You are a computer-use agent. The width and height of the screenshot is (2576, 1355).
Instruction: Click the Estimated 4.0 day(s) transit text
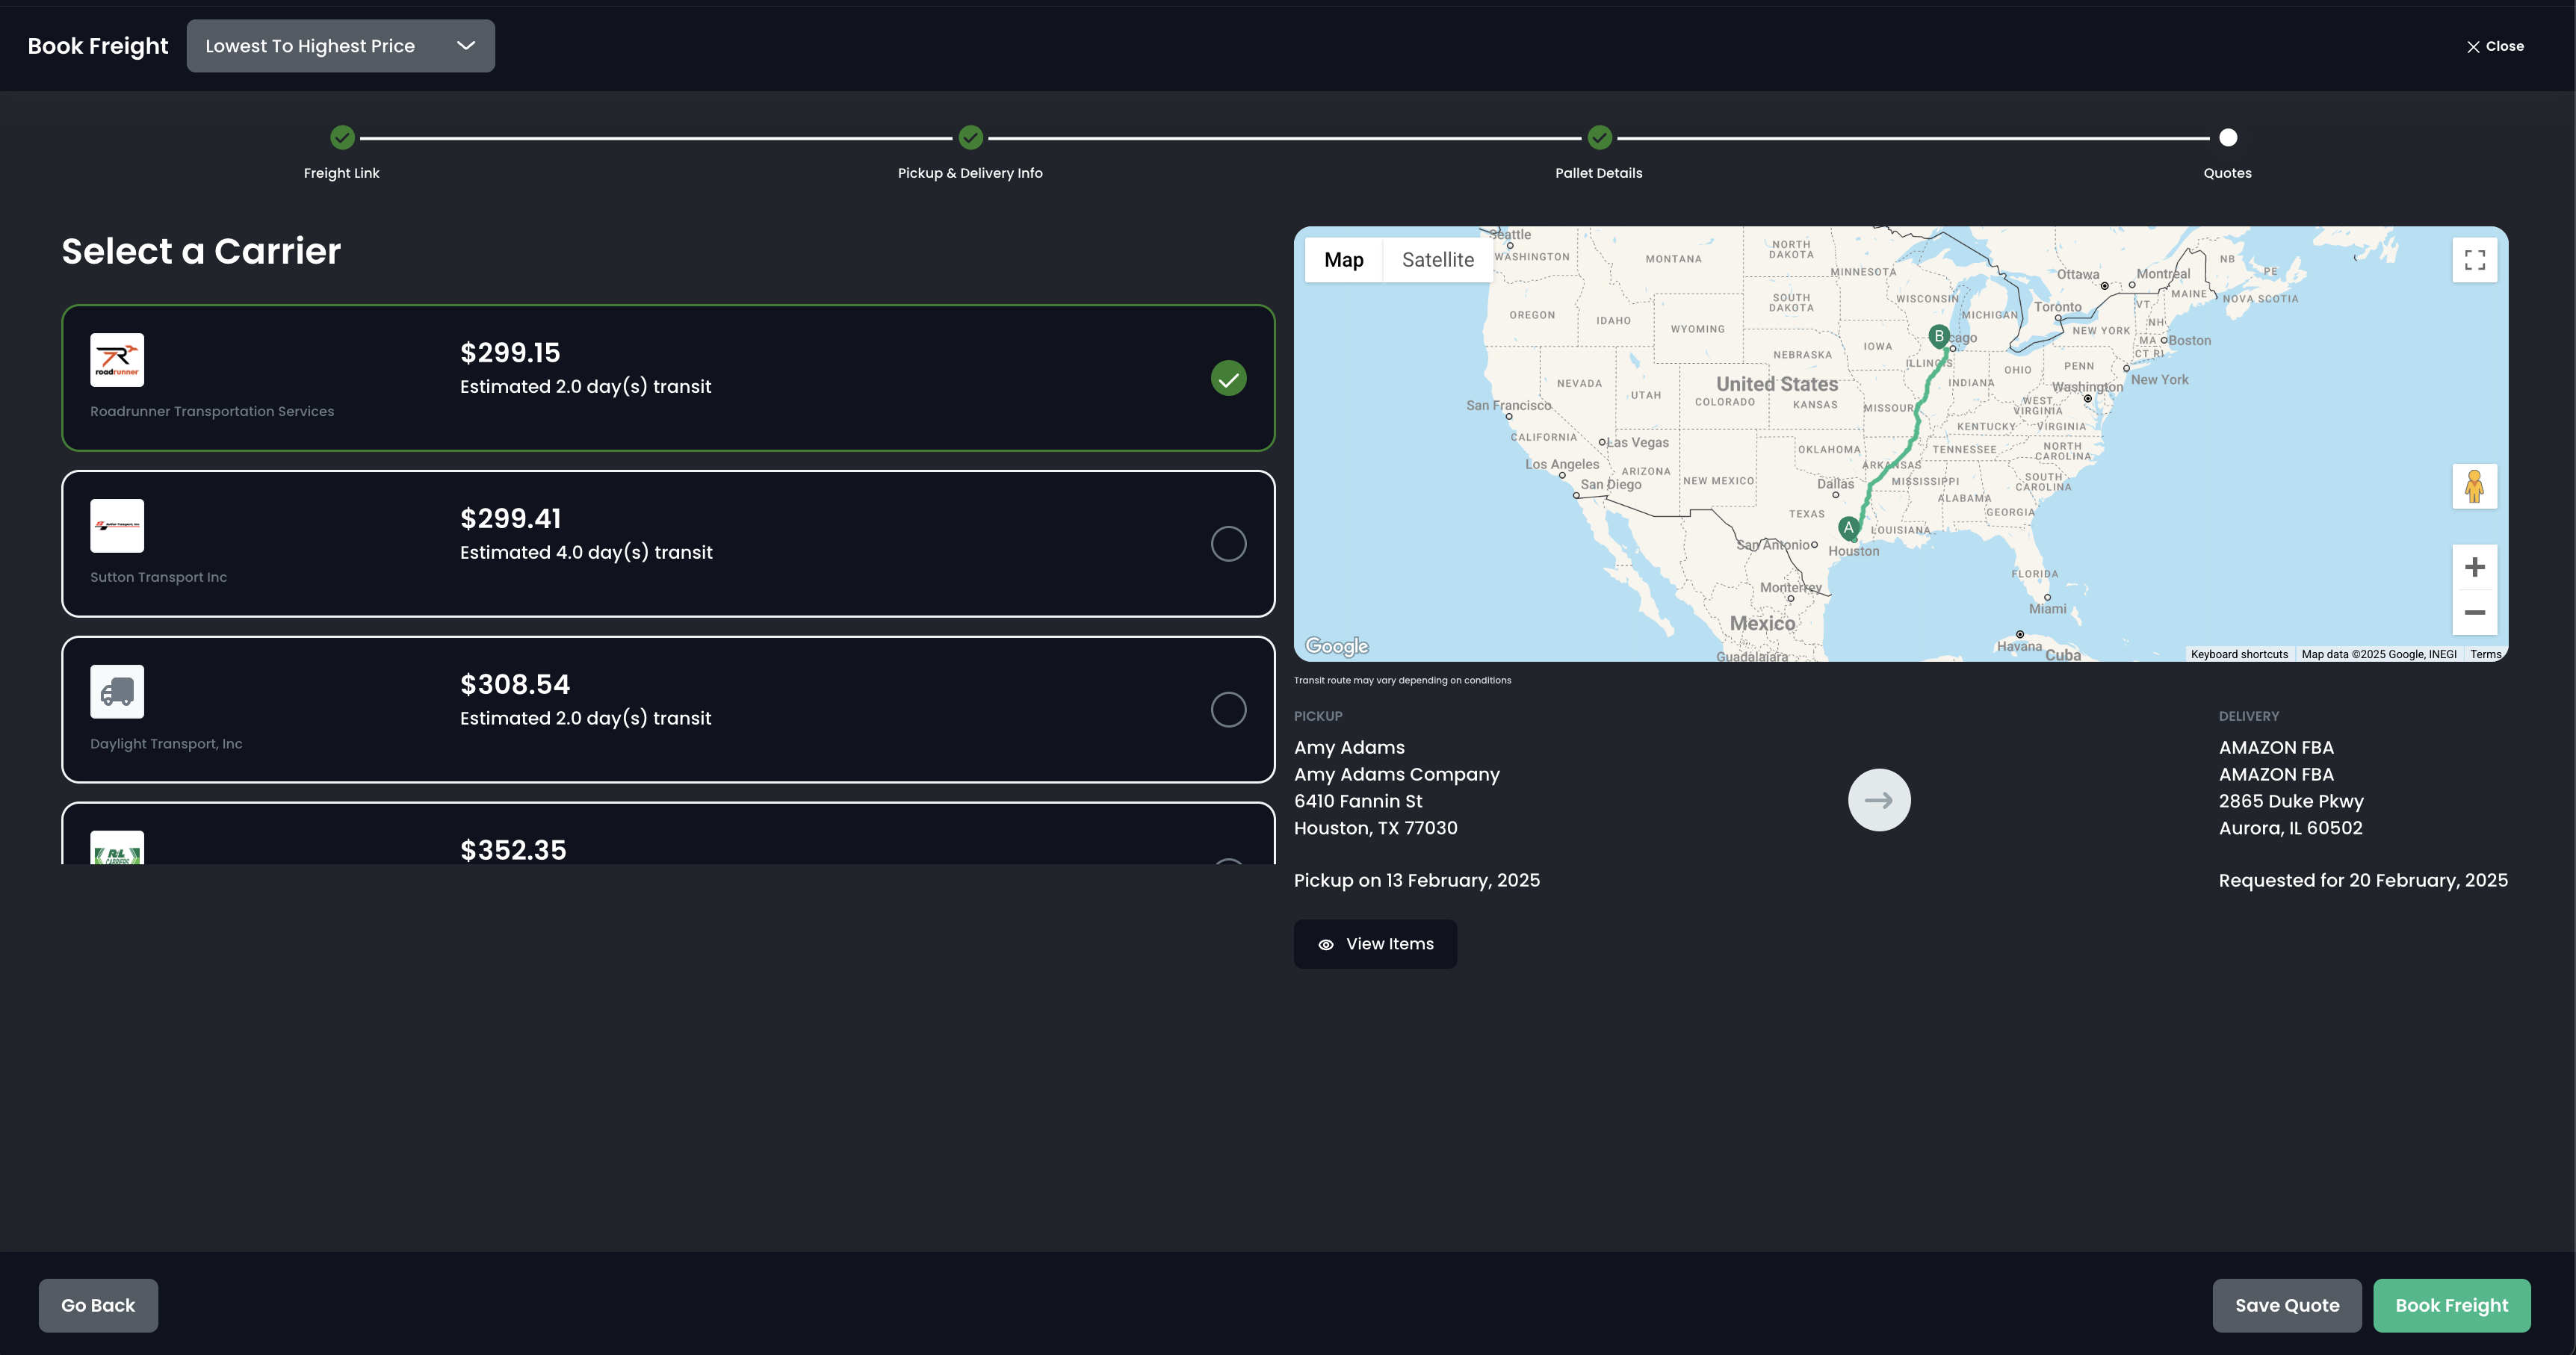click(586, 552)
